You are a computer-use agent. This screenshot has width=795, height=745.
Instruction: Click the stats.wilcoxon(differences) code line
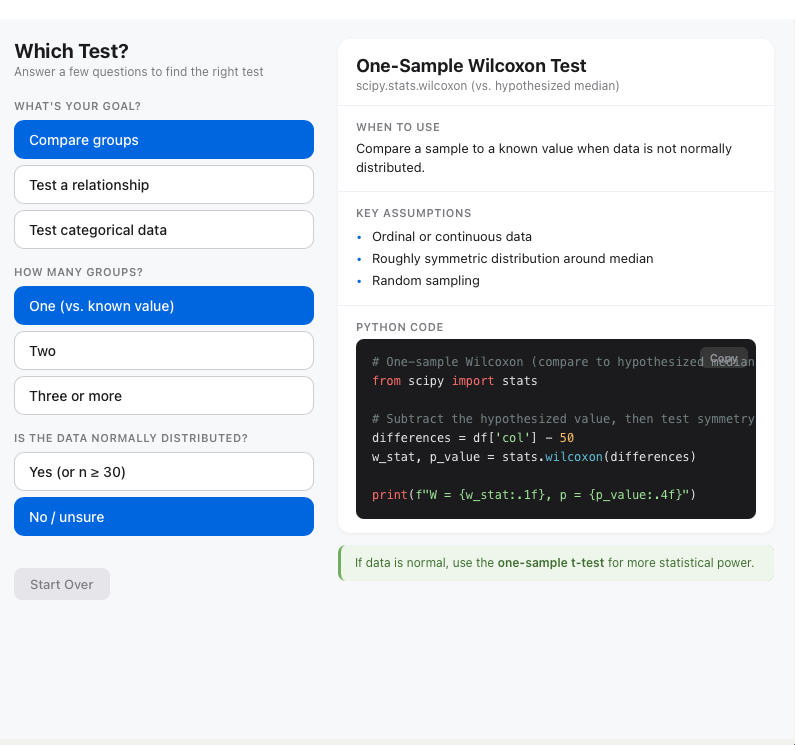[x=534, y=457]
